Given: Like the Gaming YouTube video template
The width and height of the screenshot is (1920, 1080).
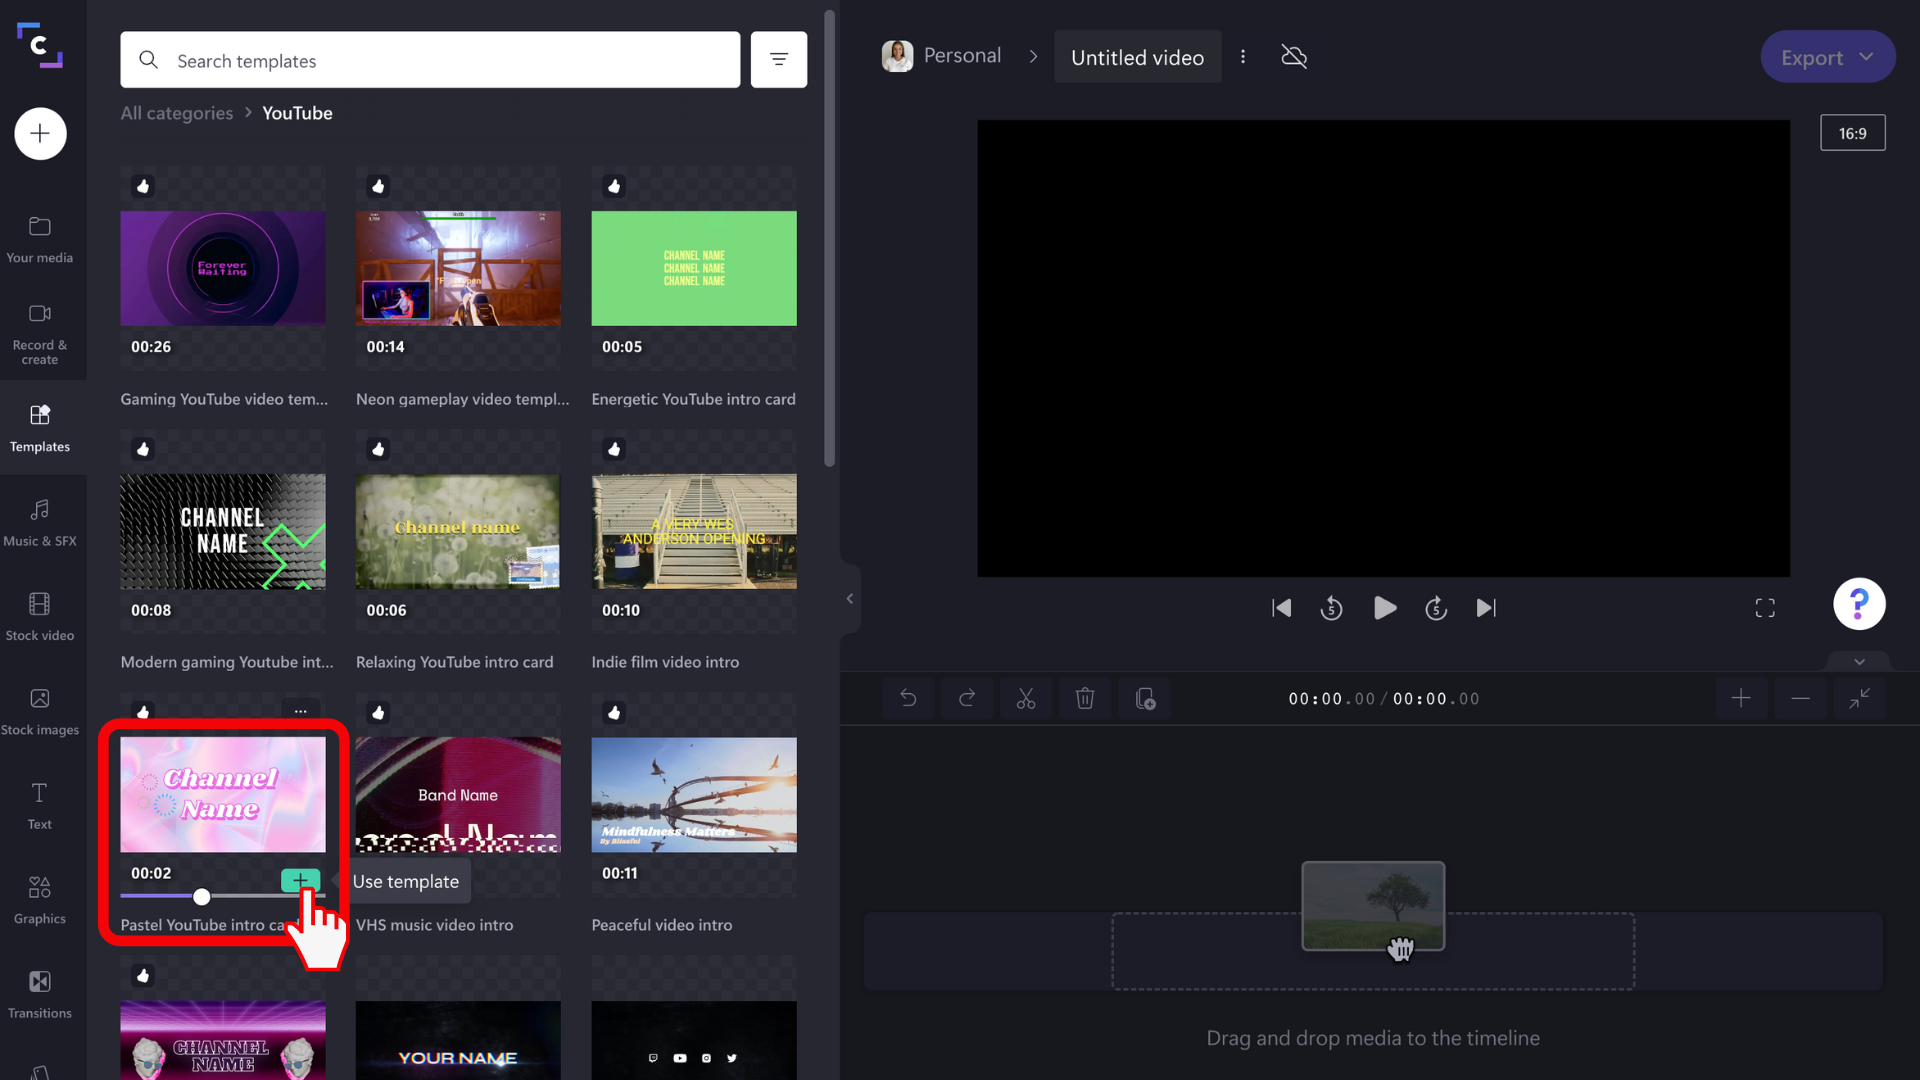Looking at the screenshot, I should click(143, 186).
